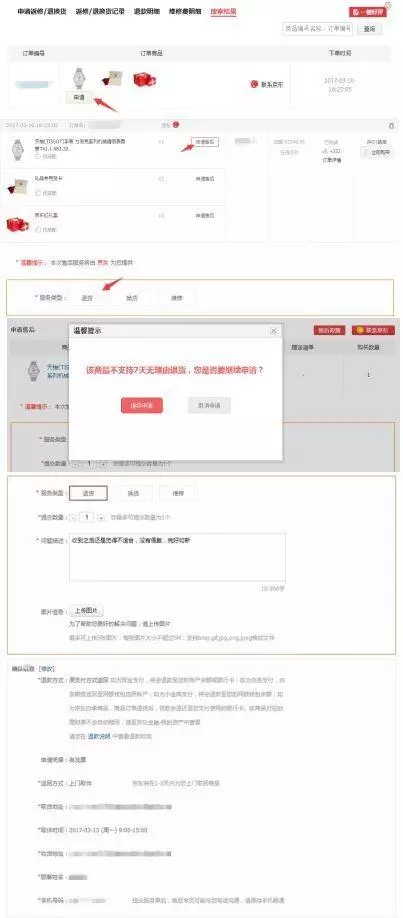
Task: Select the 换货 service type in lower form
Action: pos(134,493)
